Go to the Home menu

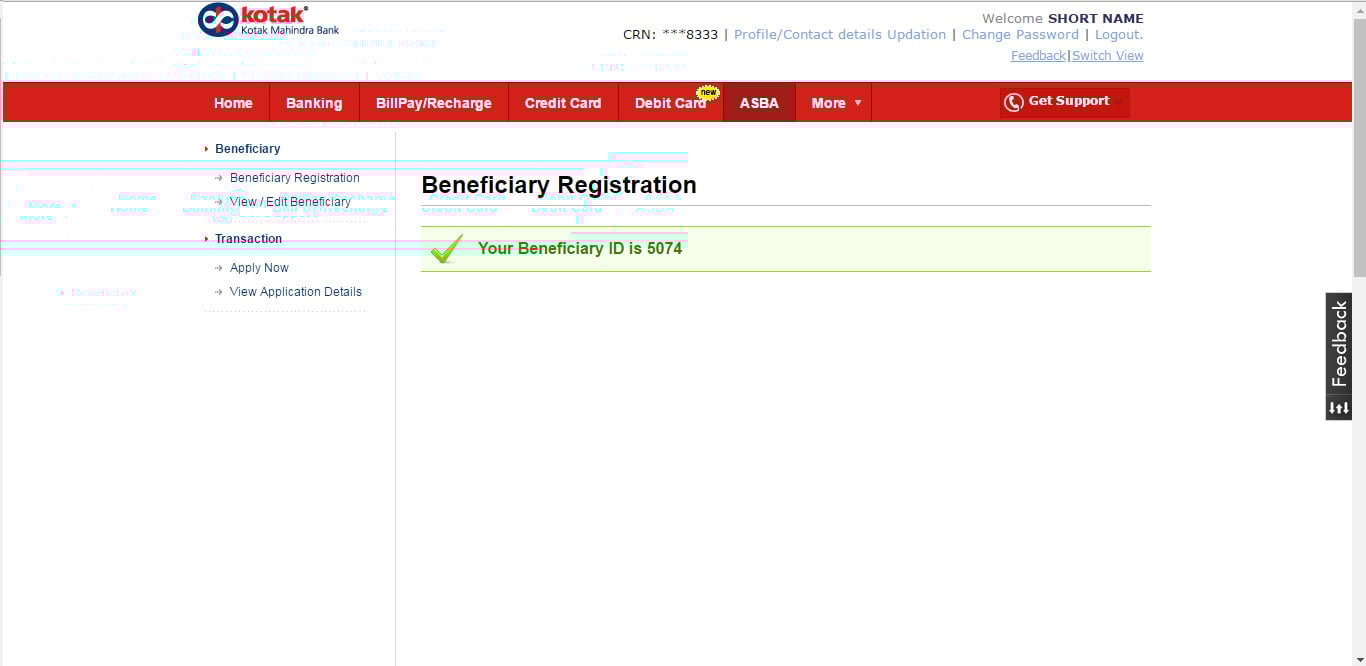click(233, 103)
